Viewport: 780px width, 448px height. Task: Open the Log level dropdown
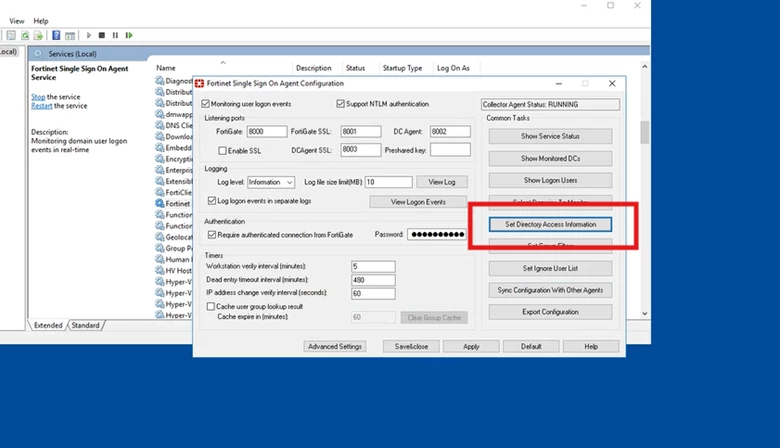click(x=271, y=182)
